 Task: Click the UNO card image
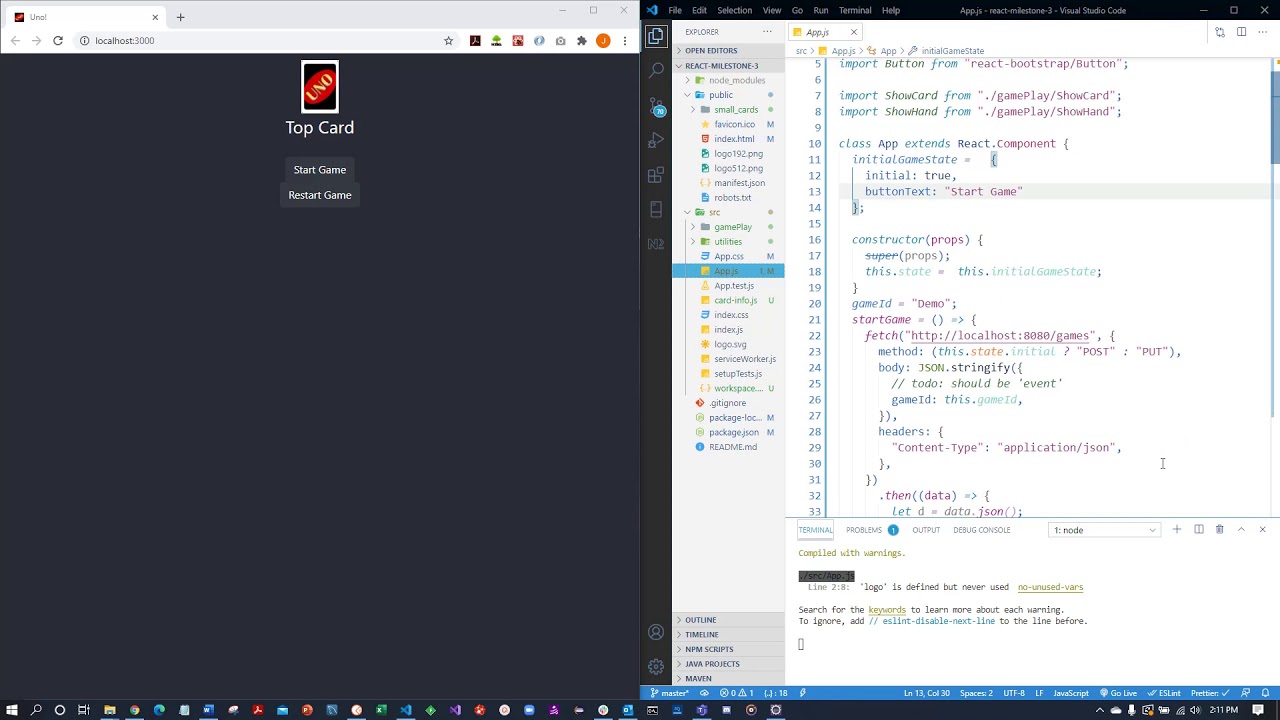point(320,87)
